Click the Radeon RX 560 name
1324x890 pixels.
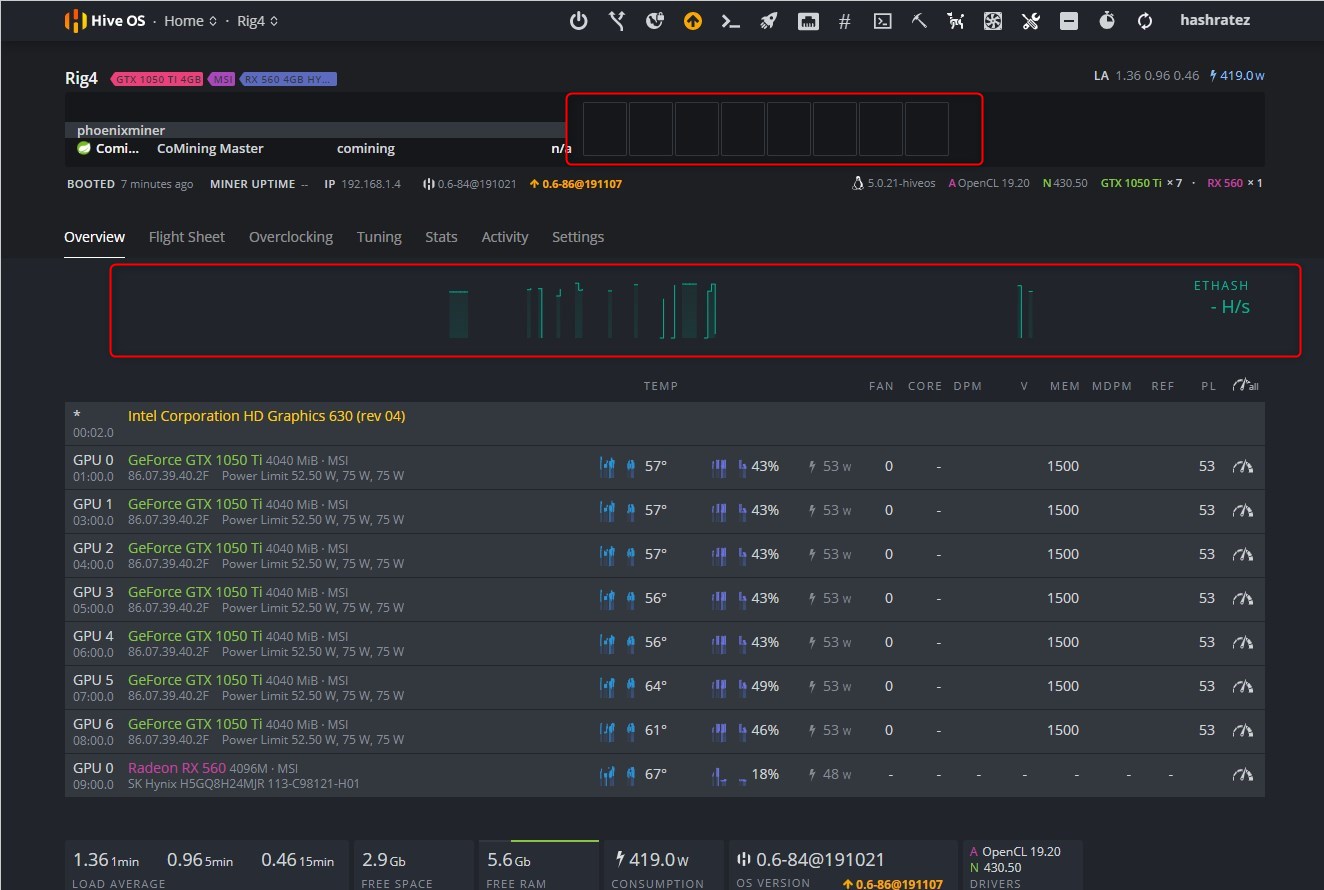coord(177,768)
